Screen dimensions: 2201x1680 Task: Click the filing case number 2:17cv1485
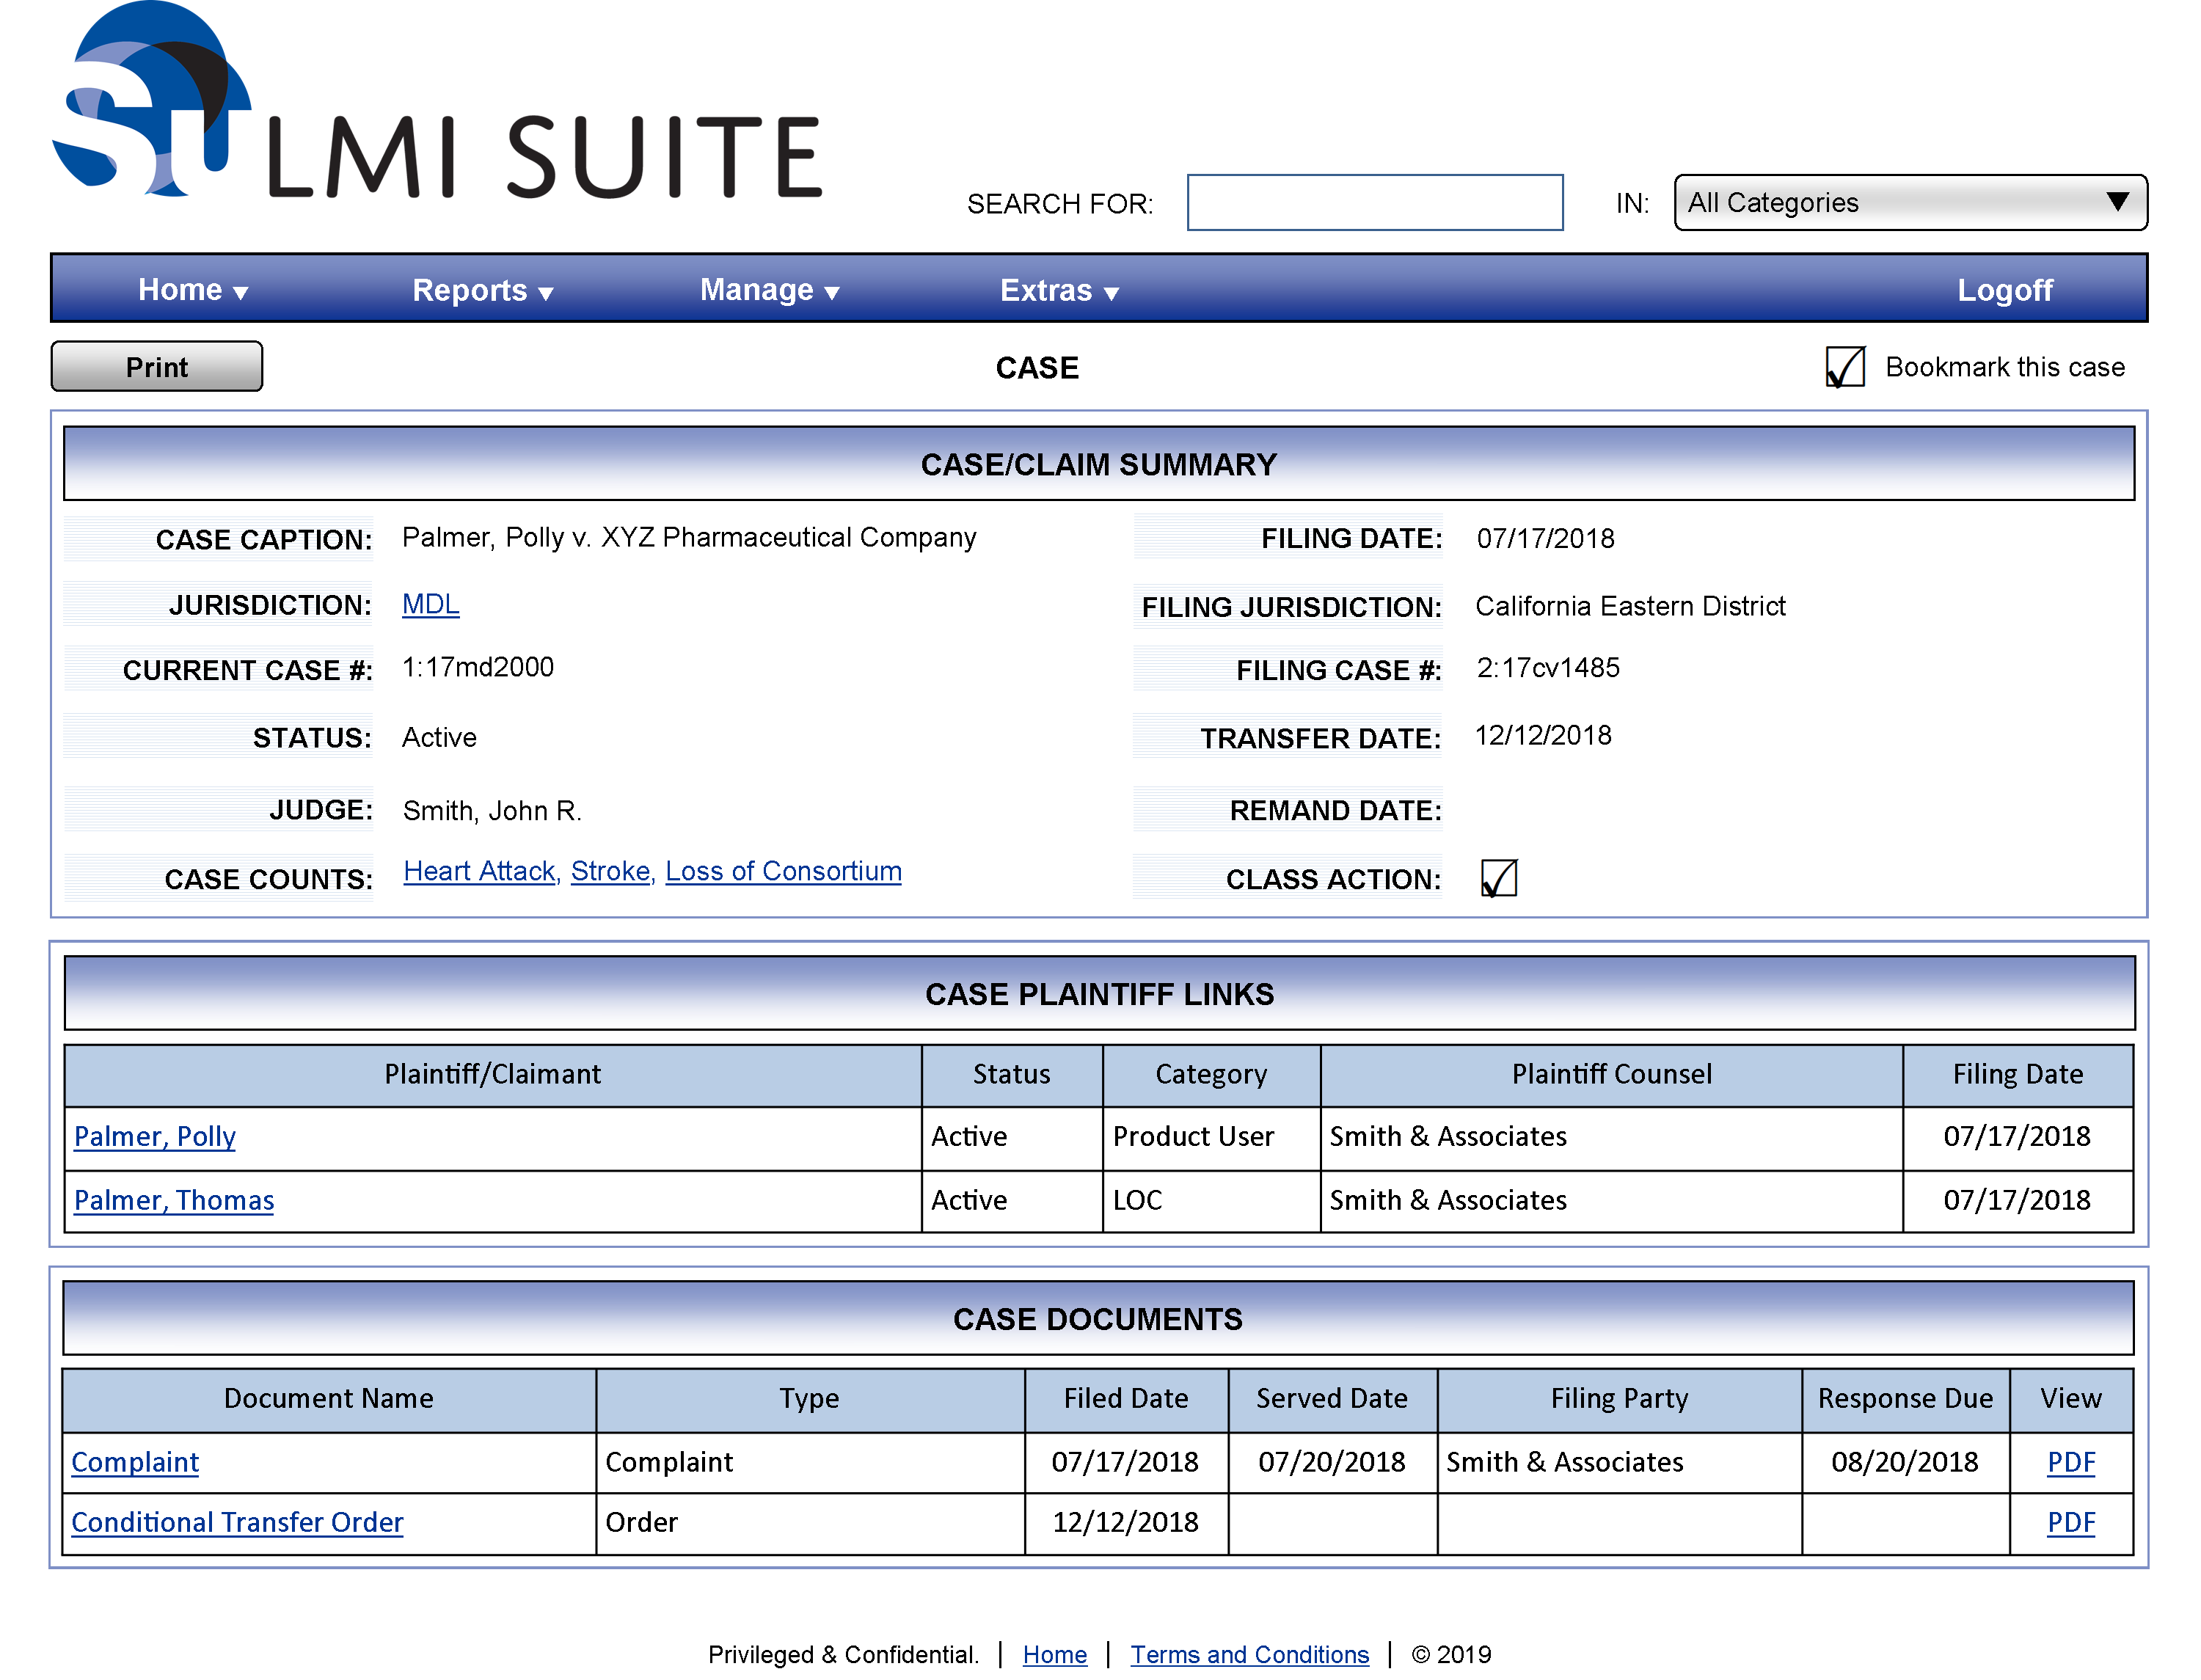point(1548,667)
